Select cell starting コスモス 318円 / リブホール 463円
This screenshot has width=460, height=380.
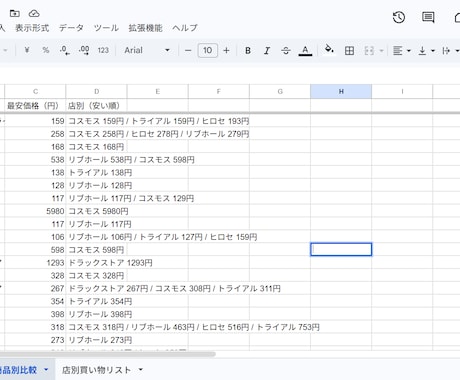click(96, 327)
